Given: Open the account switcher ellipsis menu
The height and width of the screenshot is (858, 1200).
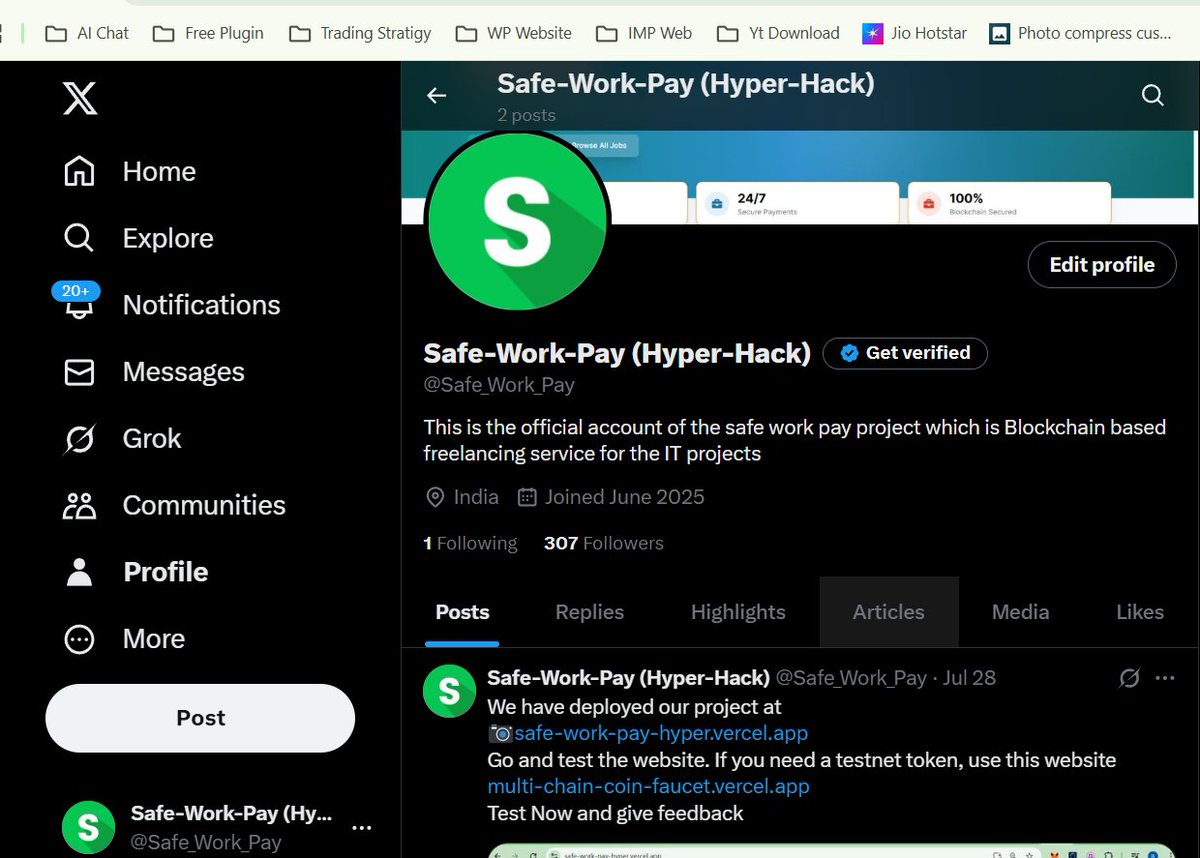Looking at the screenshot, I should coord(361,826).
